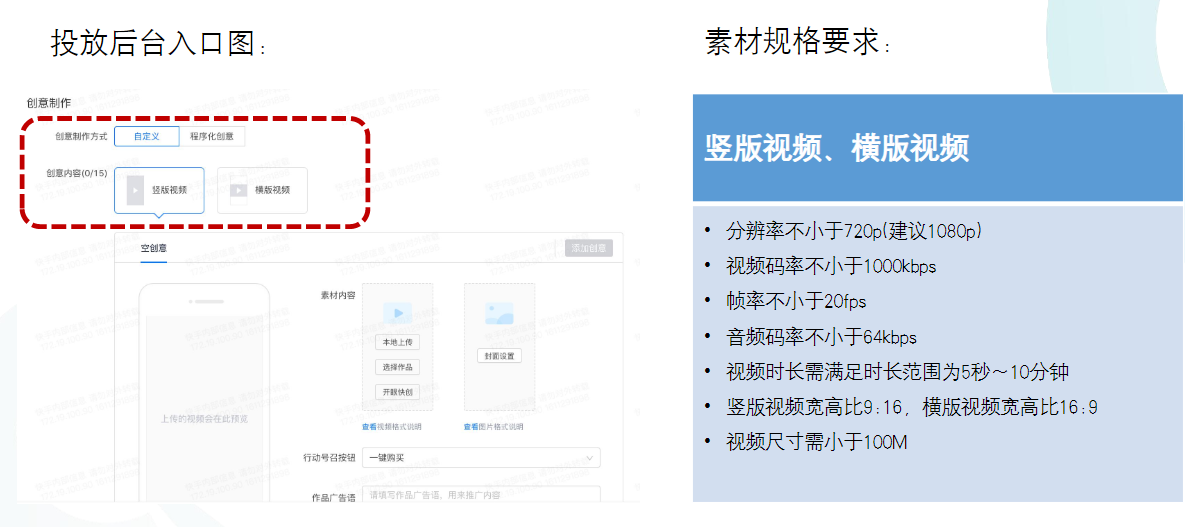1185x527 pixels.
Task: Click the vertical video play icon in 竖版视频 card
Action: 135,191
